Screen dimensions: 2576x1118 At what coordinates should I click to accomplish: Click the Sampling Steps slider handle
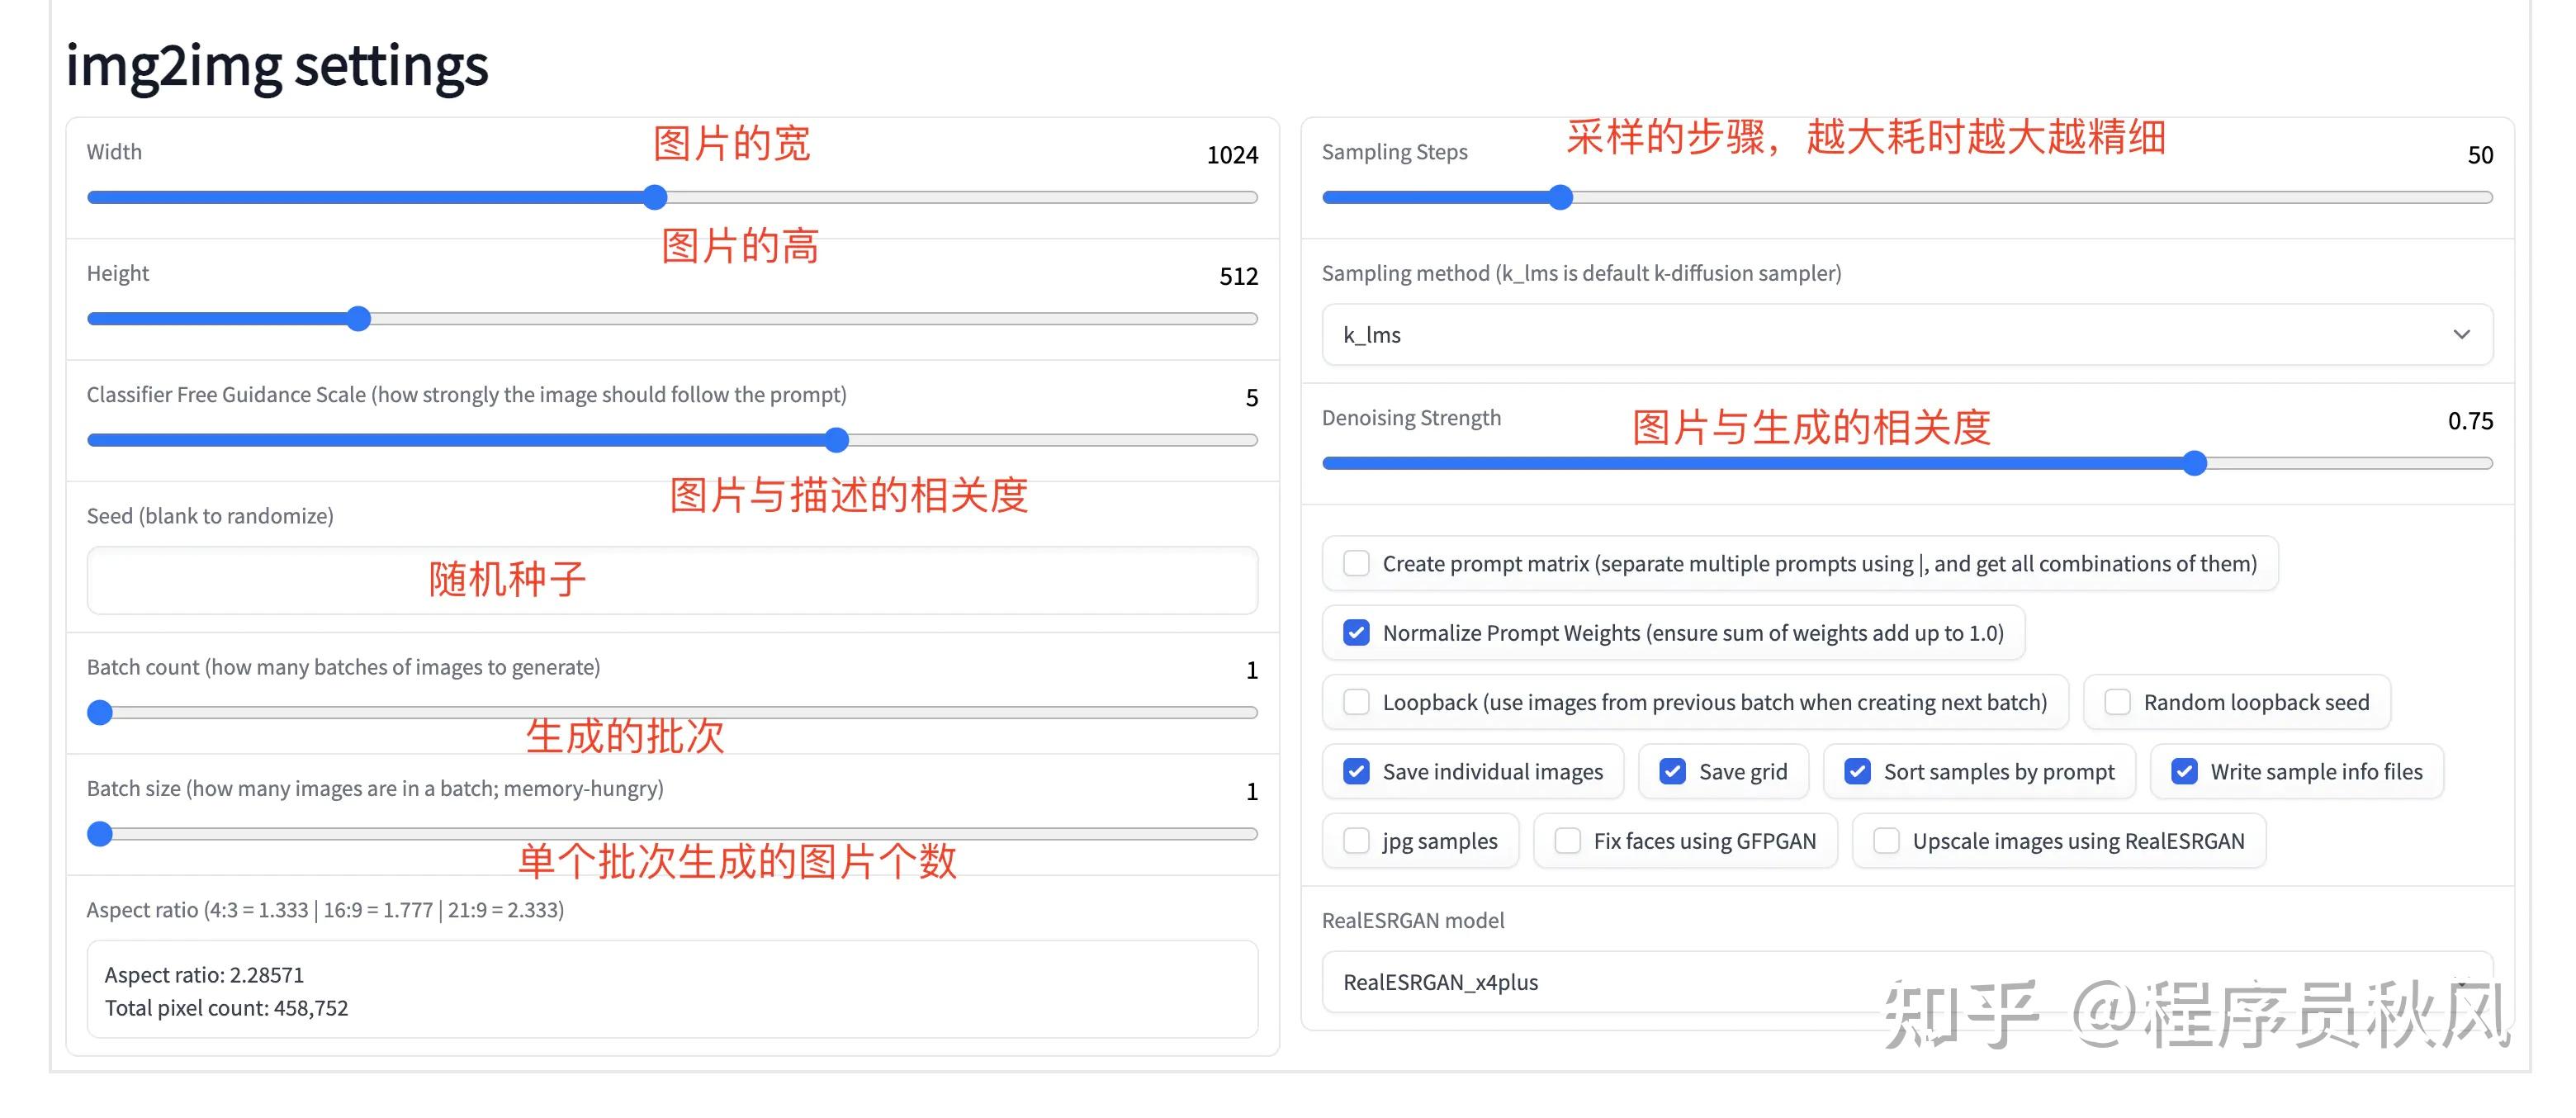click(1560, 197)
